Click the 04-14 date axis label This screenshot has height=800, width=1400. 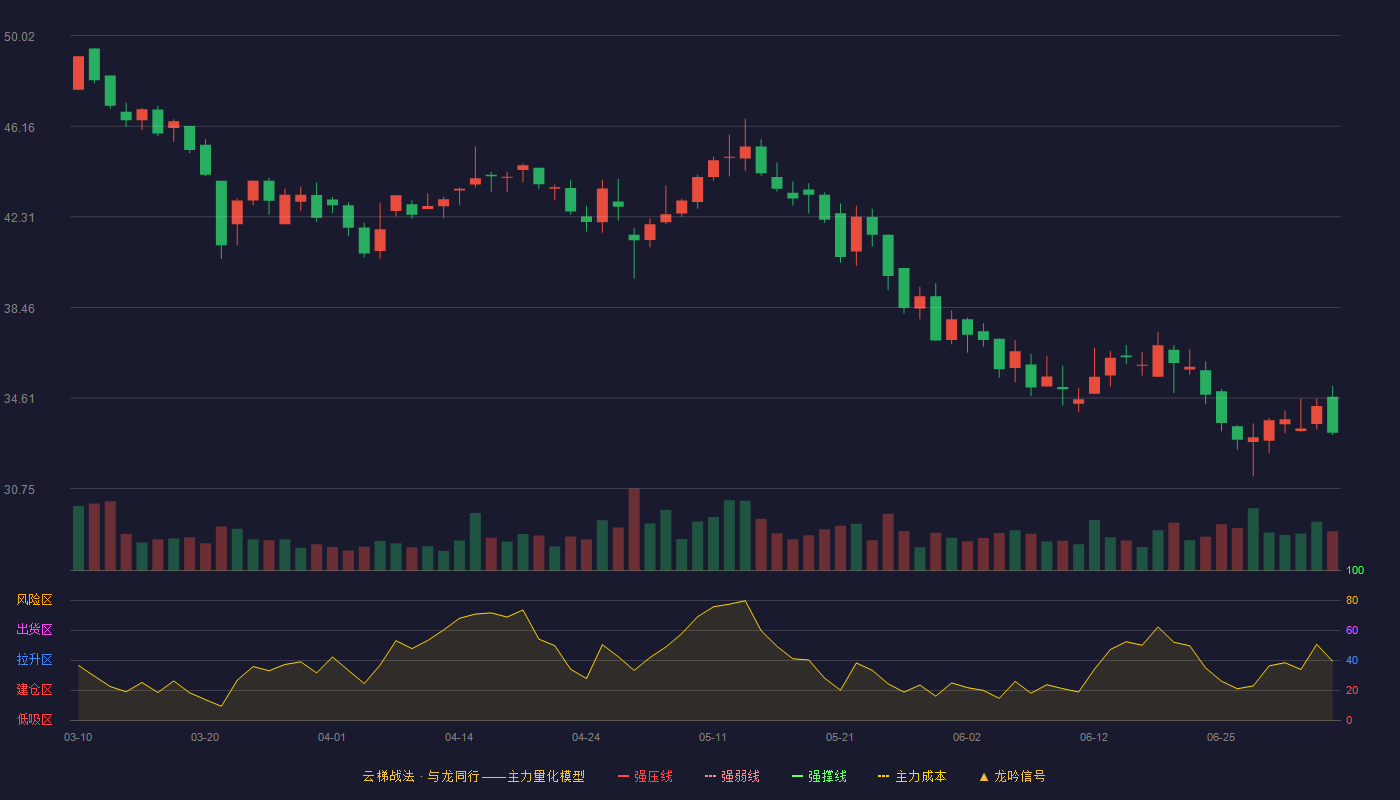(x=459, y=737)
